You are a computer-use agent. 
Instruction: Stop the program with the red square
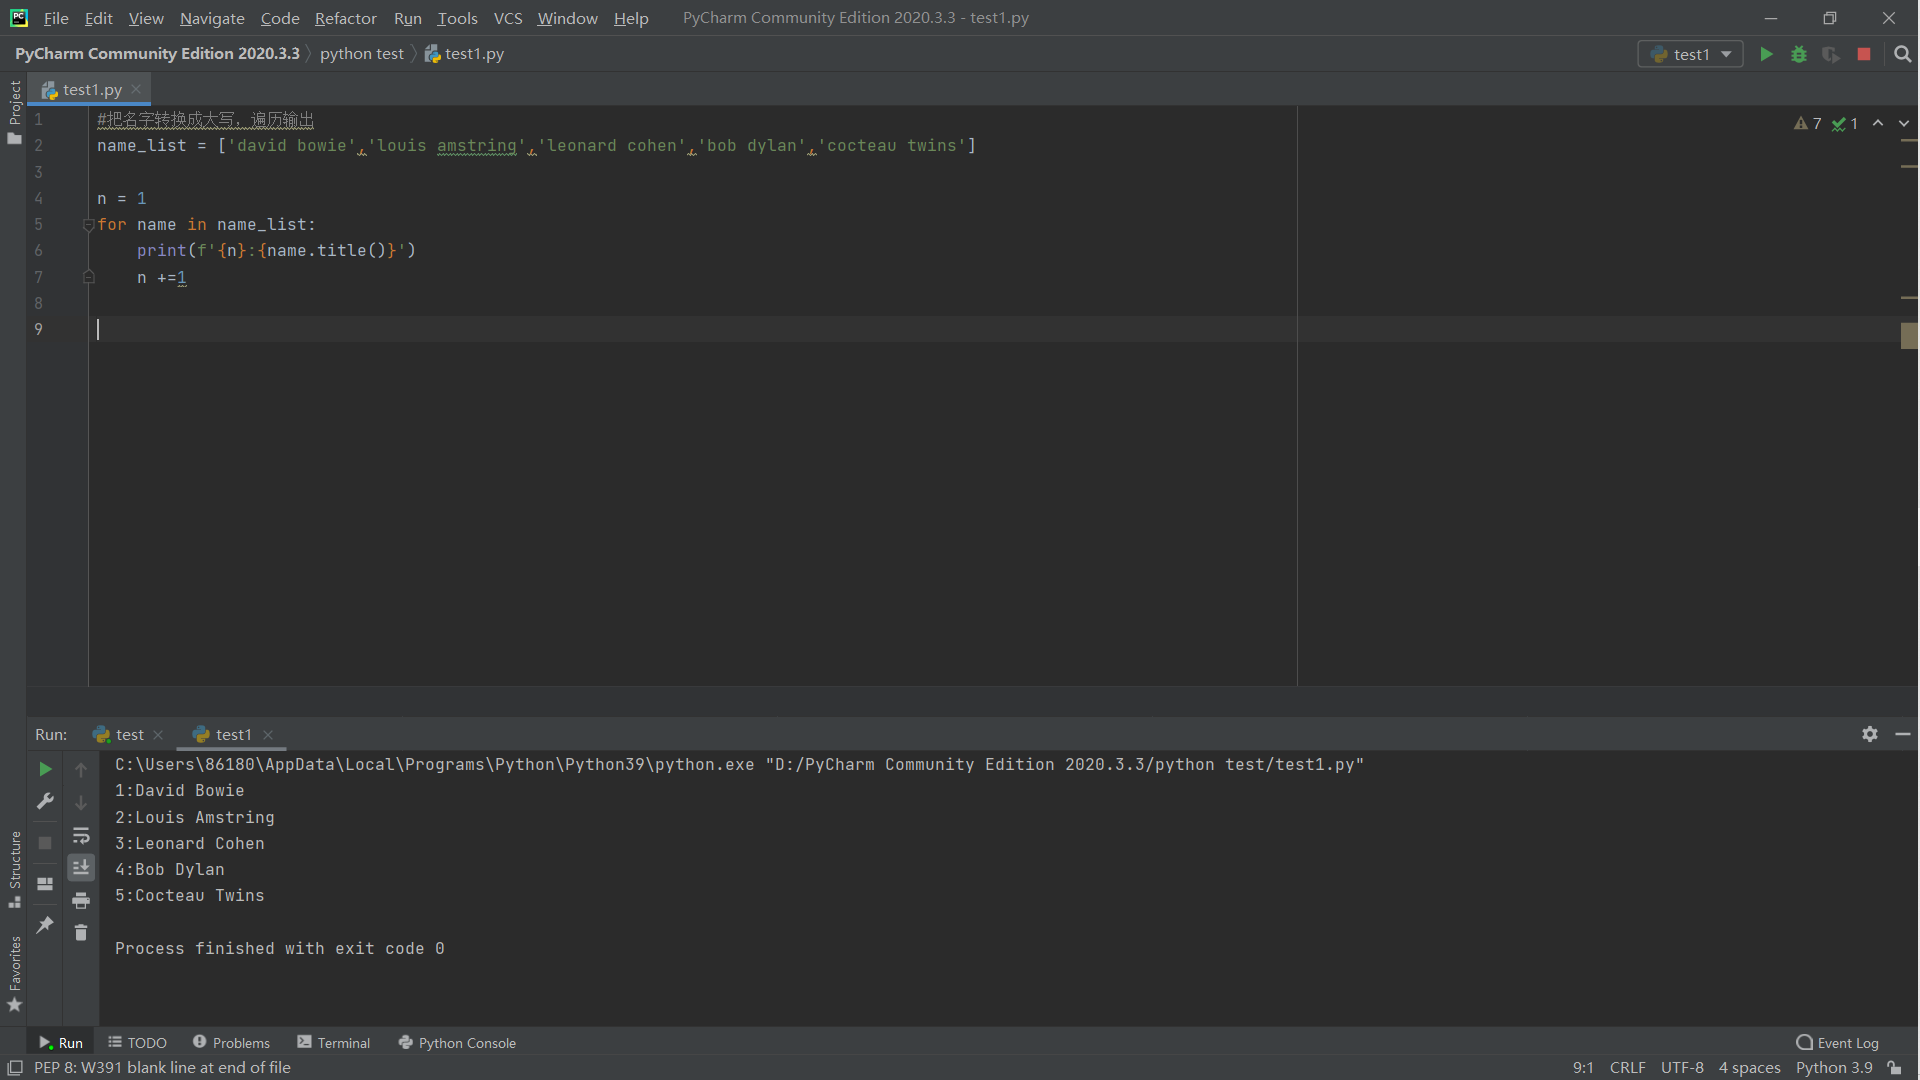(x=1864, y=54)
